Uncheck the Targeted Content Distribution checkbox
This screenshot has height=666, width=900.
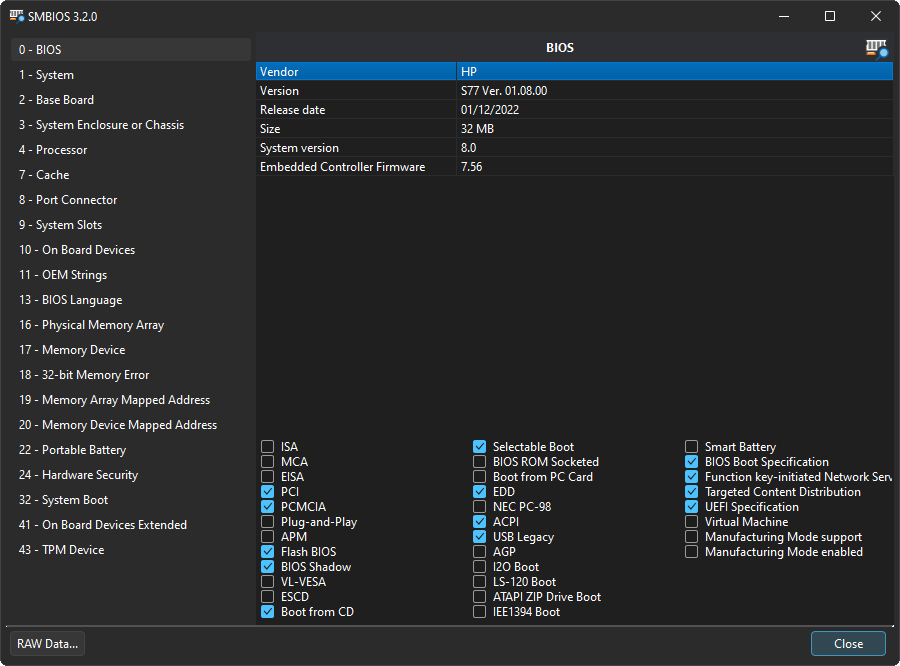coord(692,491)
